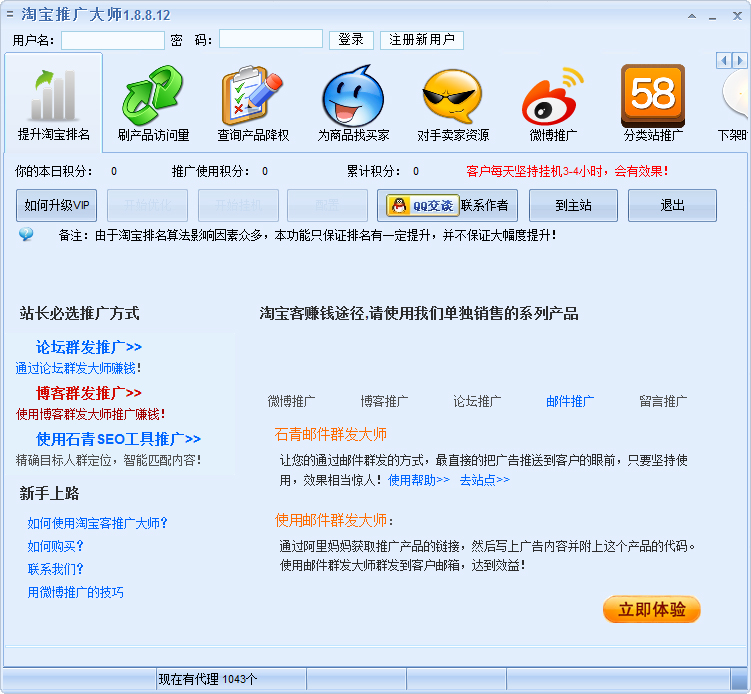Viewport: 751px width, 694px height.
Task: Open the 使用帮助>> link
Action: [419, 479]
